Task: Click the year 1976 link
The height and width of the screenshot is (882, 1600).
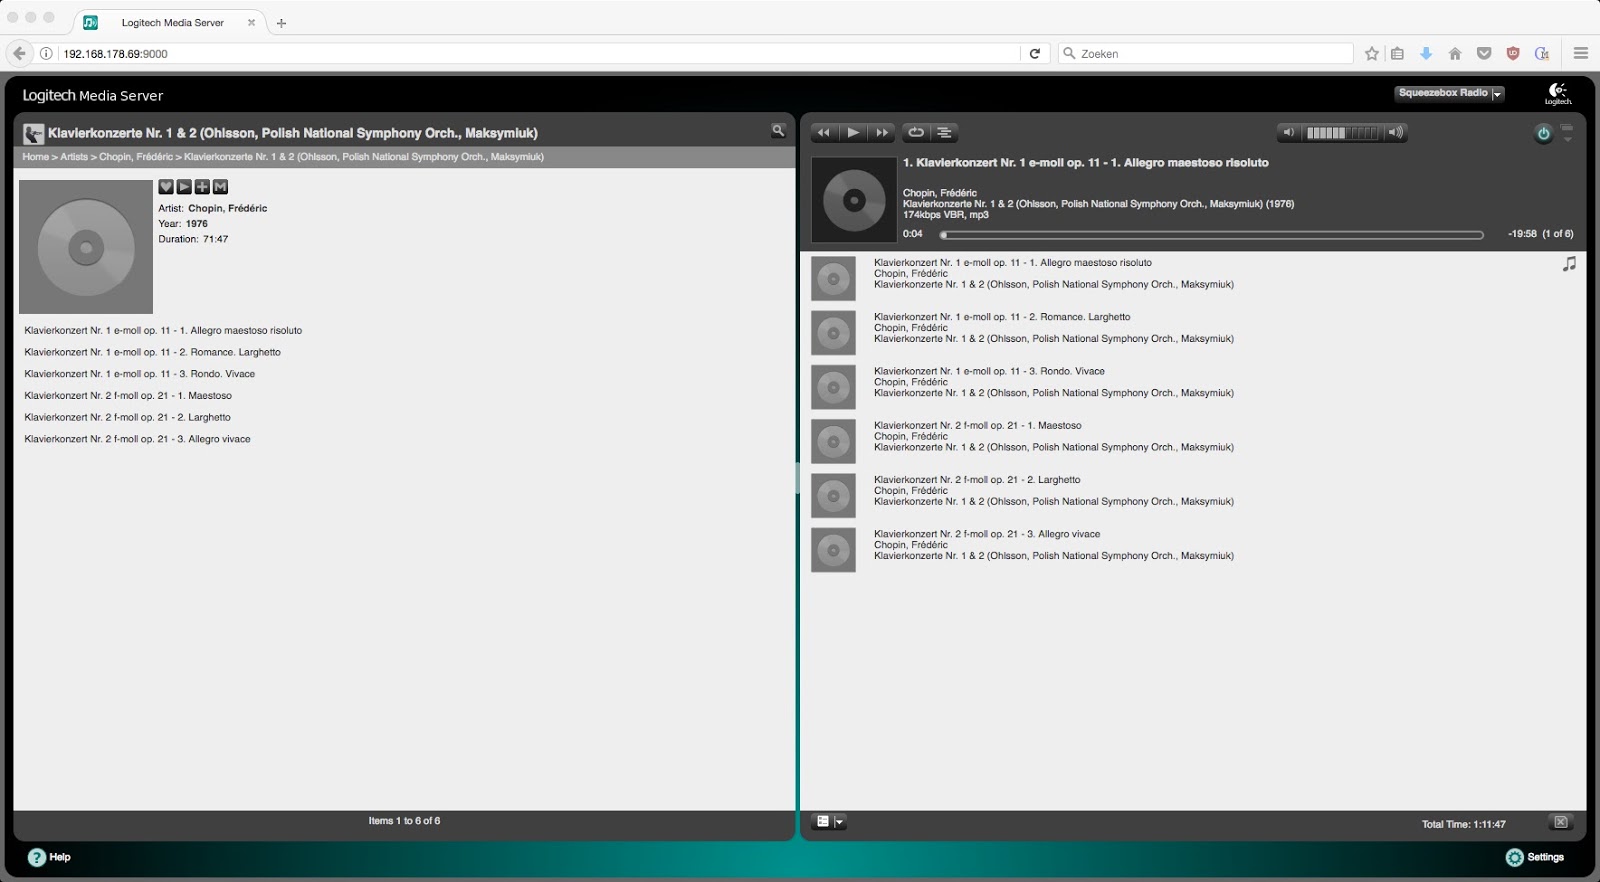Action: [x=197, y=224]
